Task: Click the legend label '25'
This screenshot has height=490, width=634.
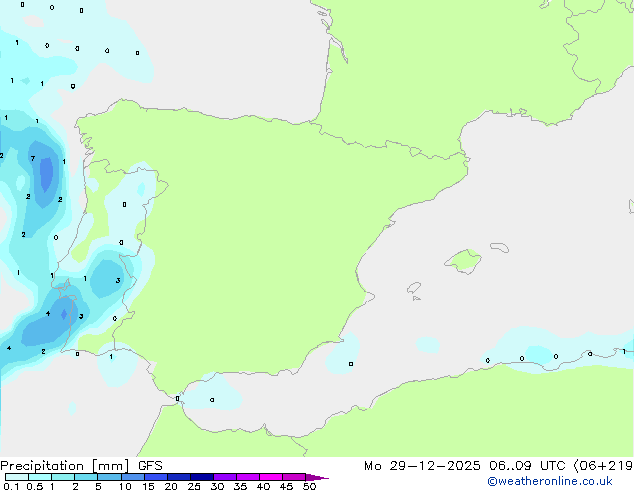Action: pyautogui.click(x=194, y=486)
